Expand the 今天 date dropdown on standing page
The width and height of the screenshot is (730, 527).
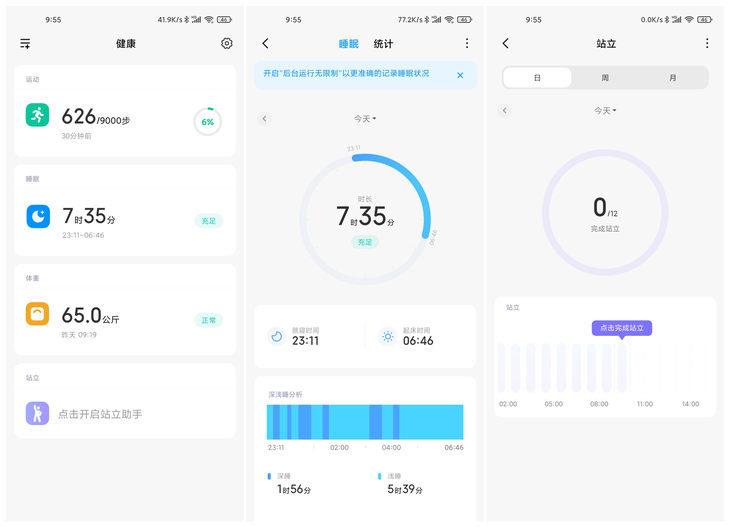[x=605, y=111]
